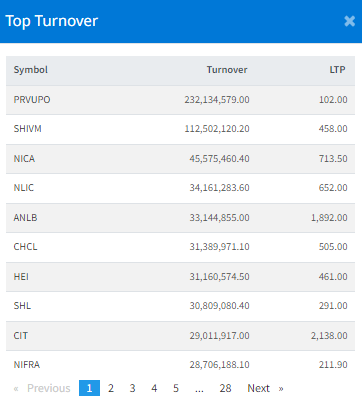
Task: Jump to last page 28
Action: click(225, 388)
